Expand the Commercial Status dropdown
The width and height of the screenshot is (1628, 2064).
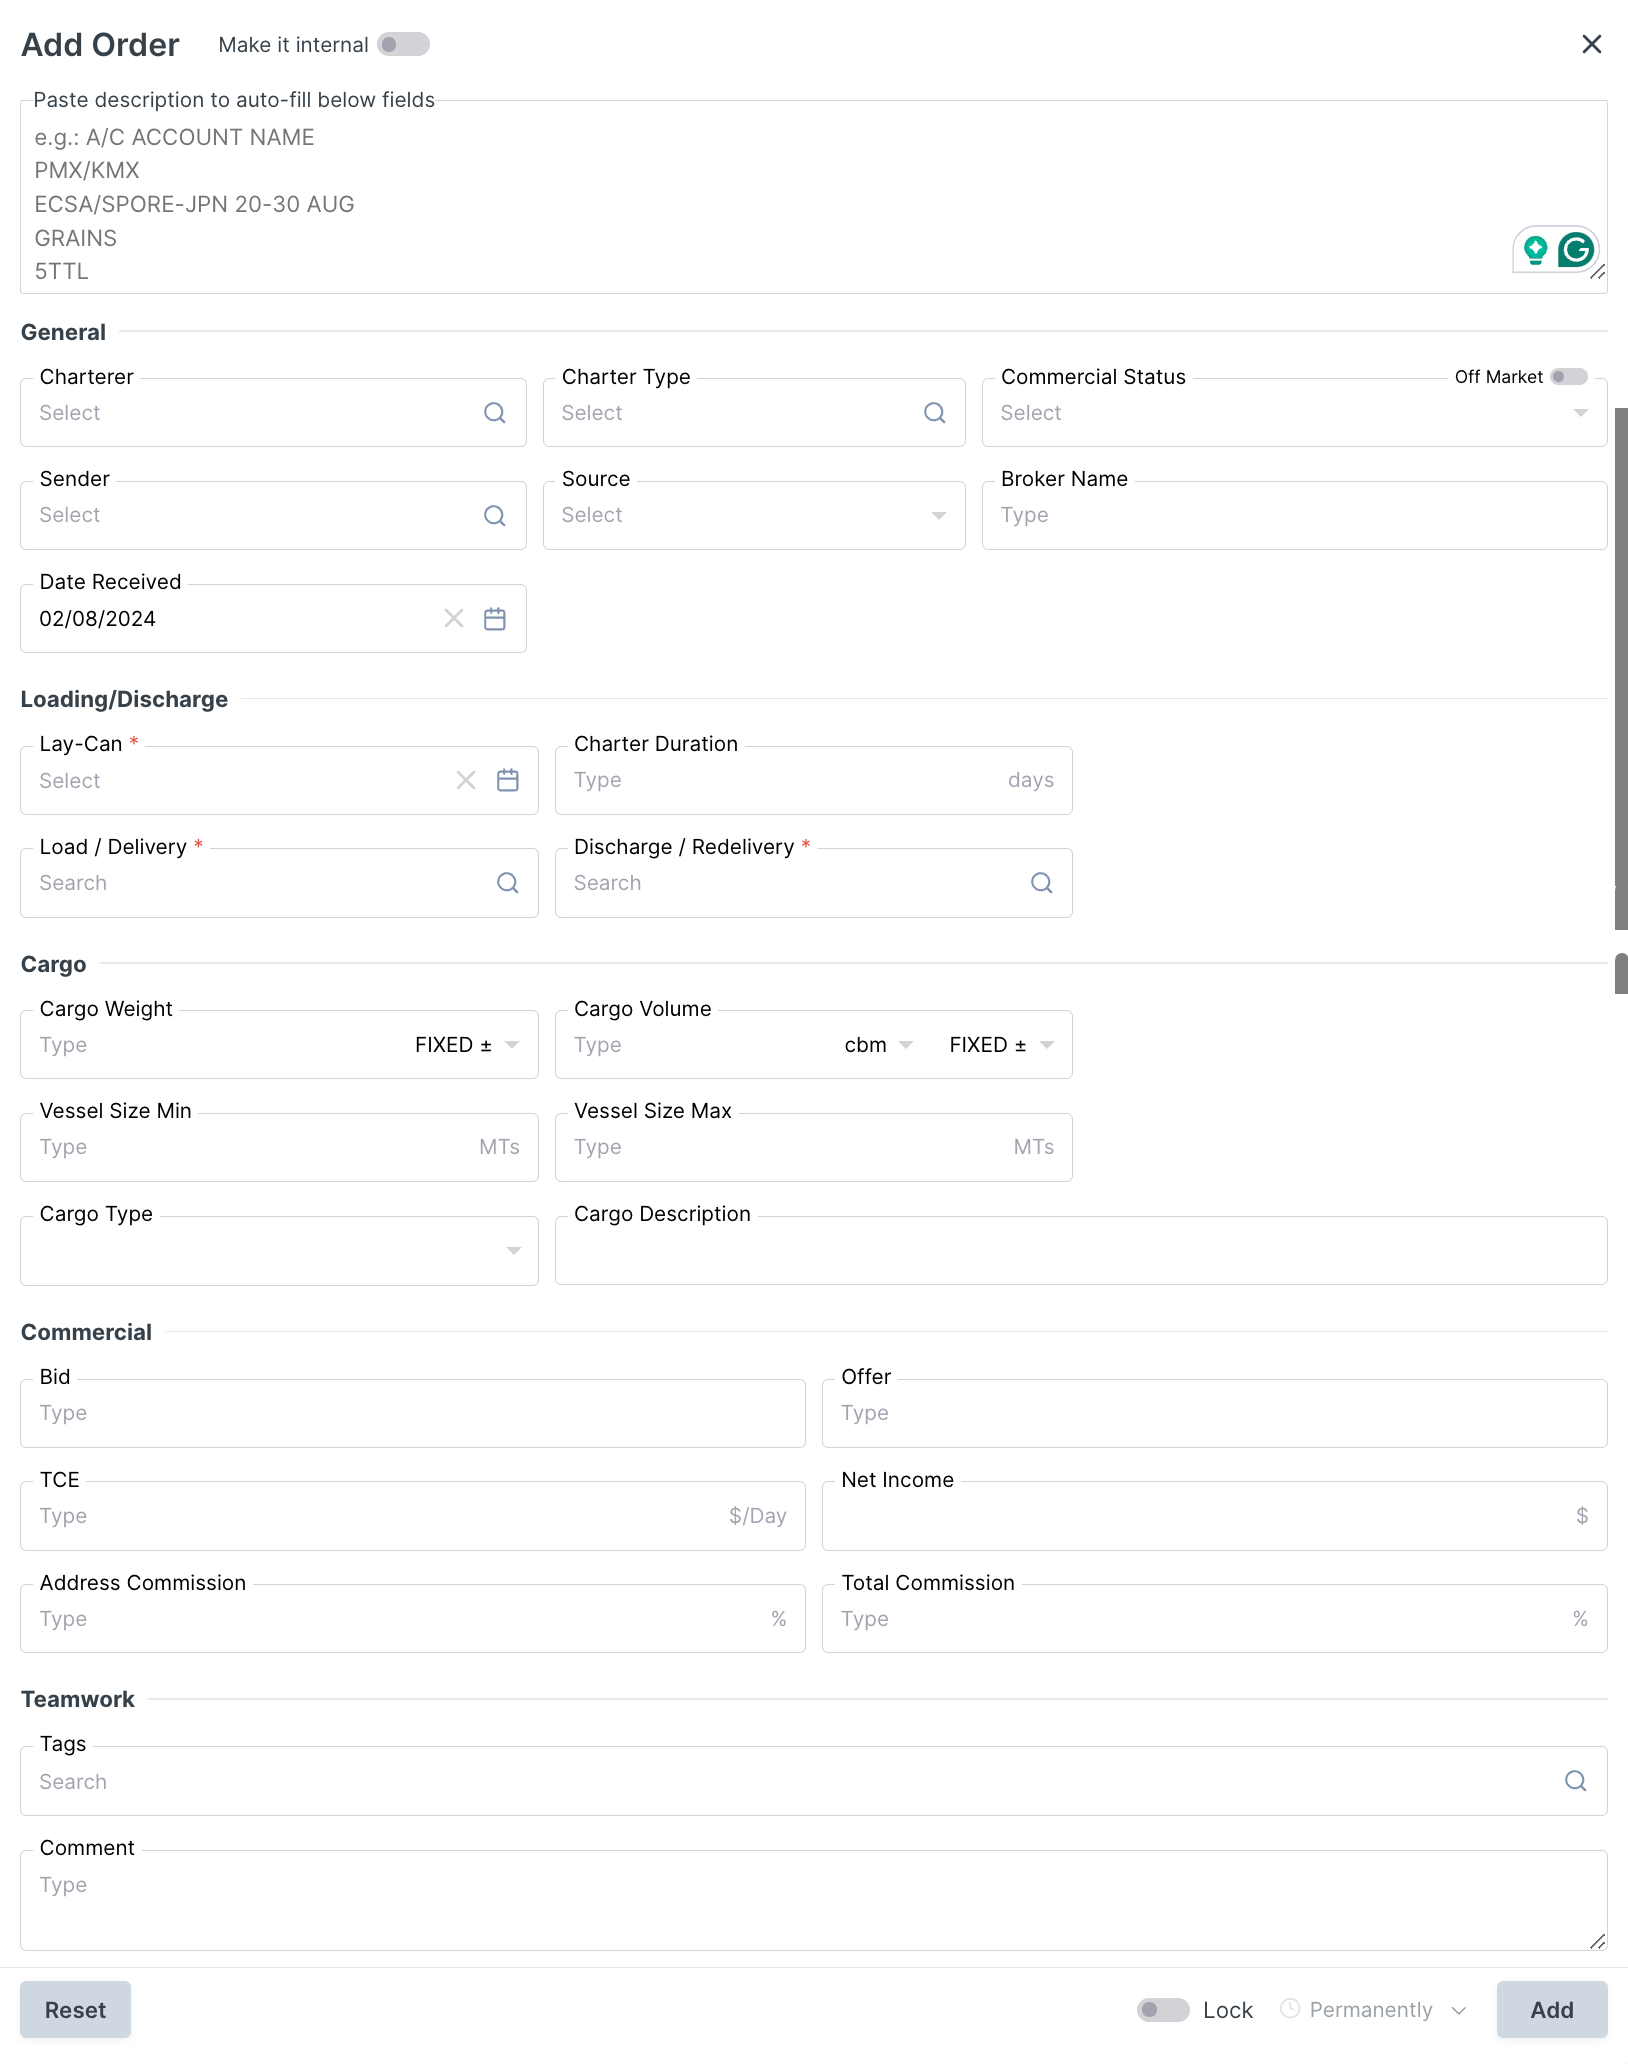pos(1580,413)
